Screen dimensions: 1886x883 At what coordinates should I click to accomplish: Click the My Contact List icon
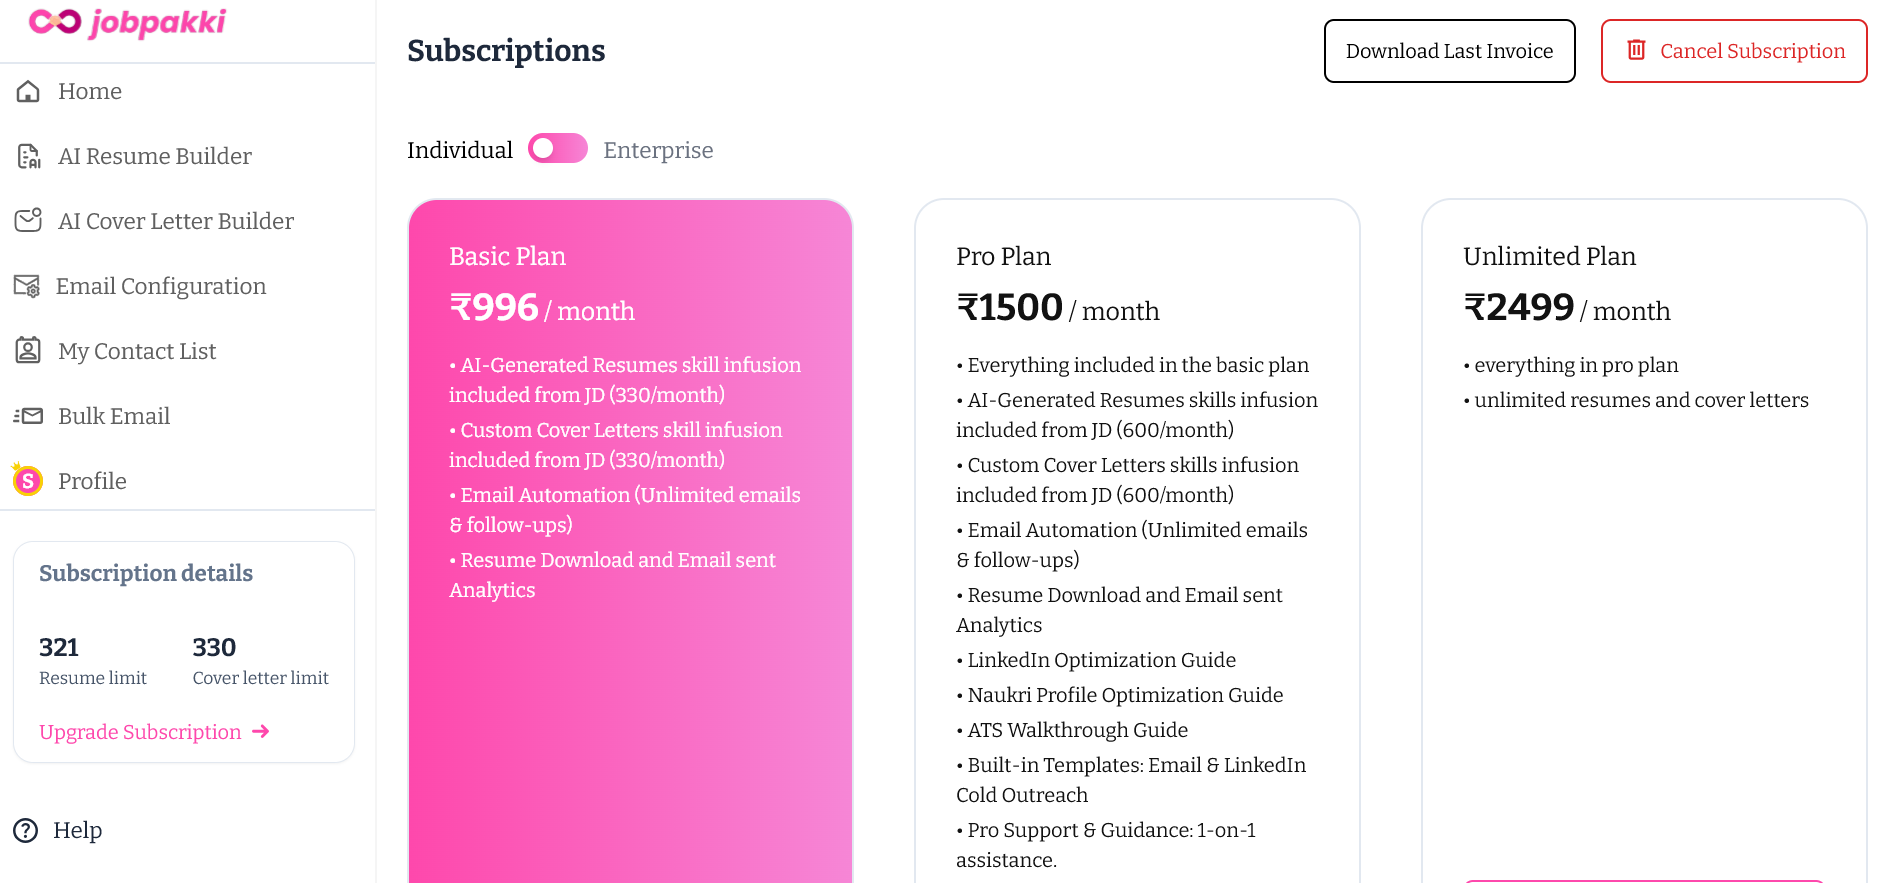coord(28,351)
